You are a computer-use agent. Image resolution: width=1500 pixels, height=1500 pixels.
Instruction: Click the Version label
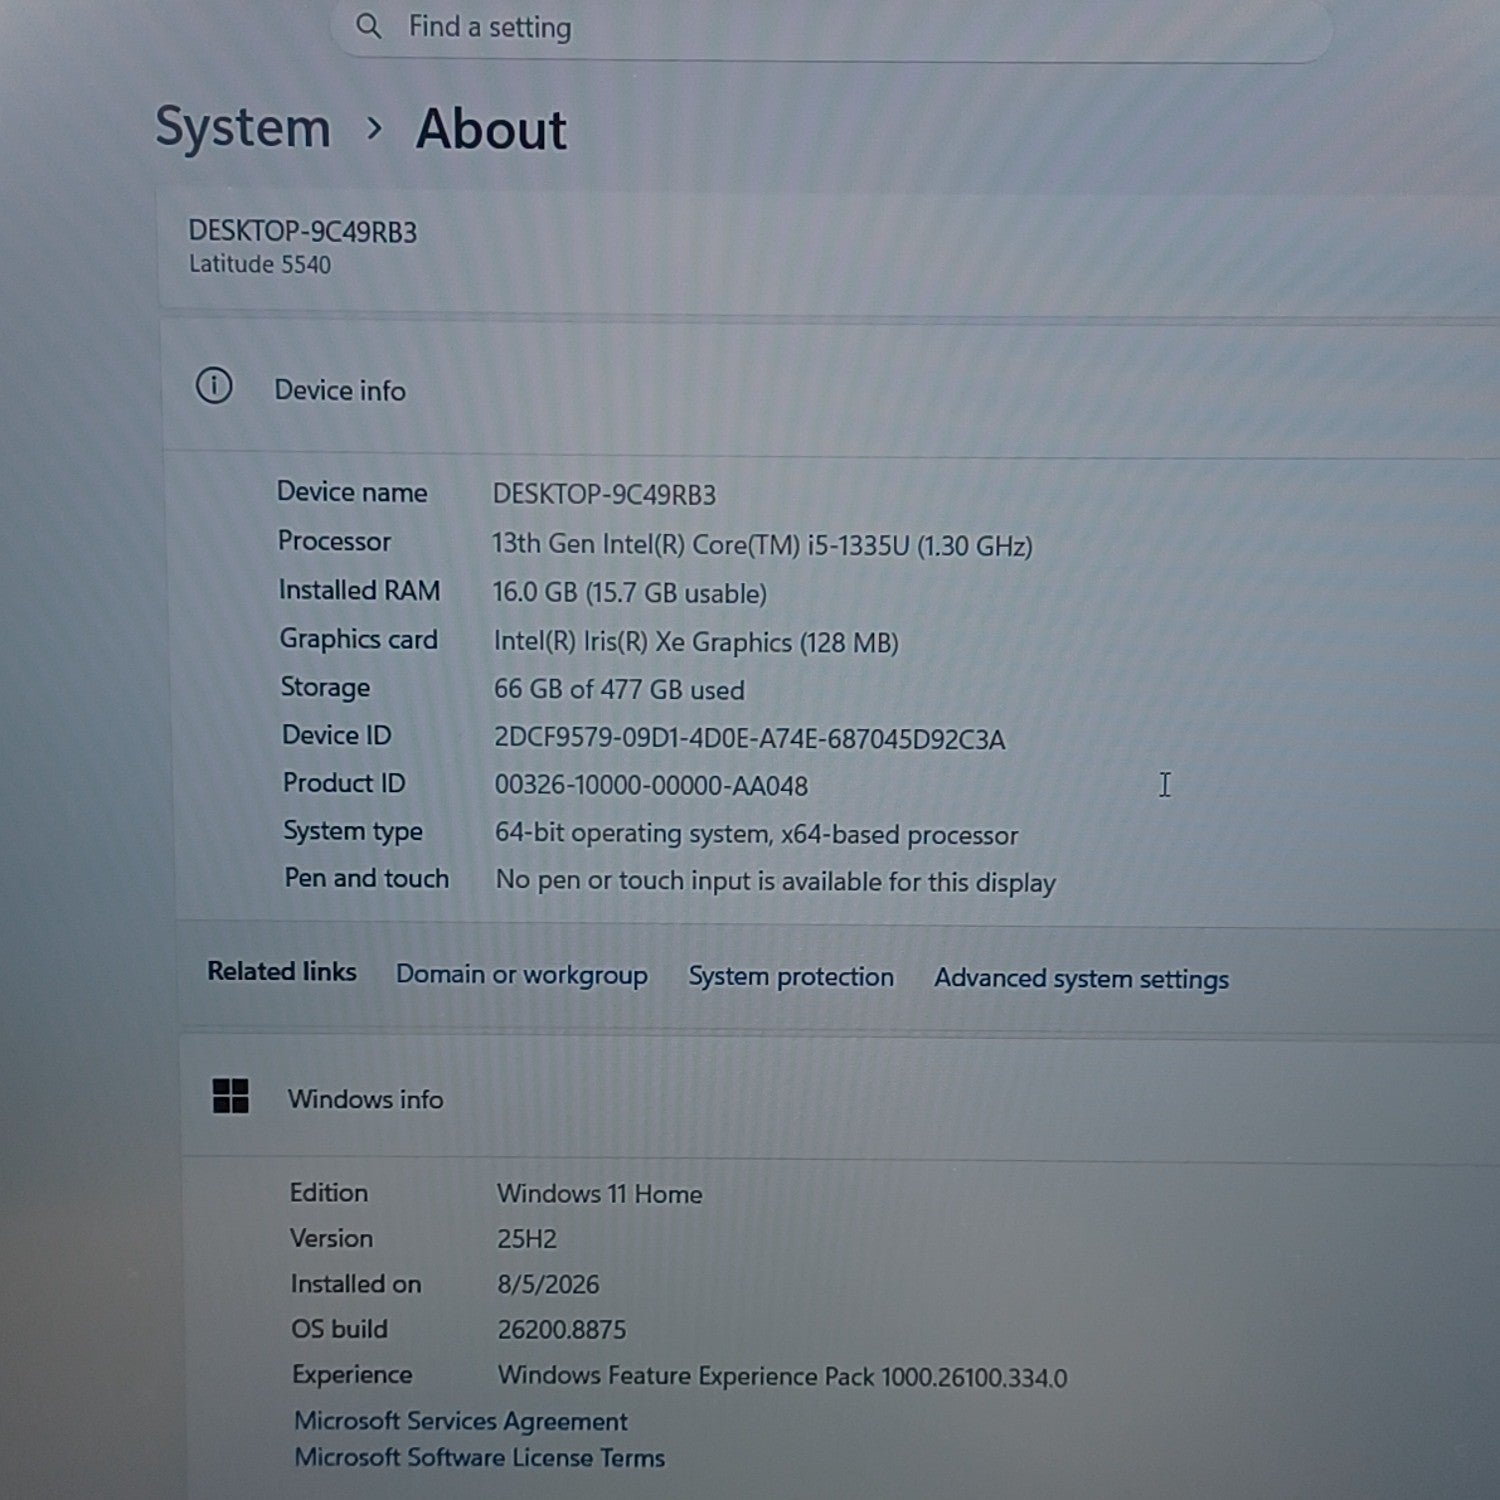click(x=331, y=1238)
